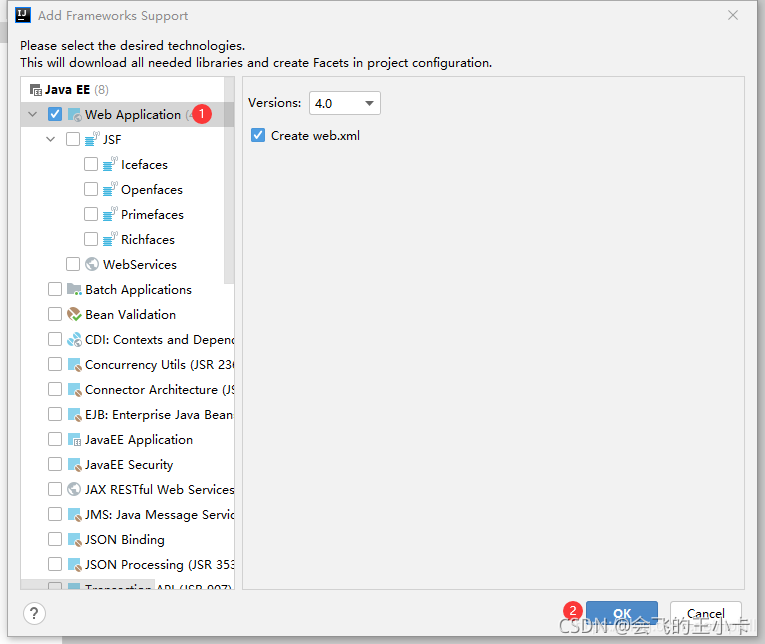Check the Connector Architecture checkbox
This screenshot has width=765, height=644.
(55, 389)
